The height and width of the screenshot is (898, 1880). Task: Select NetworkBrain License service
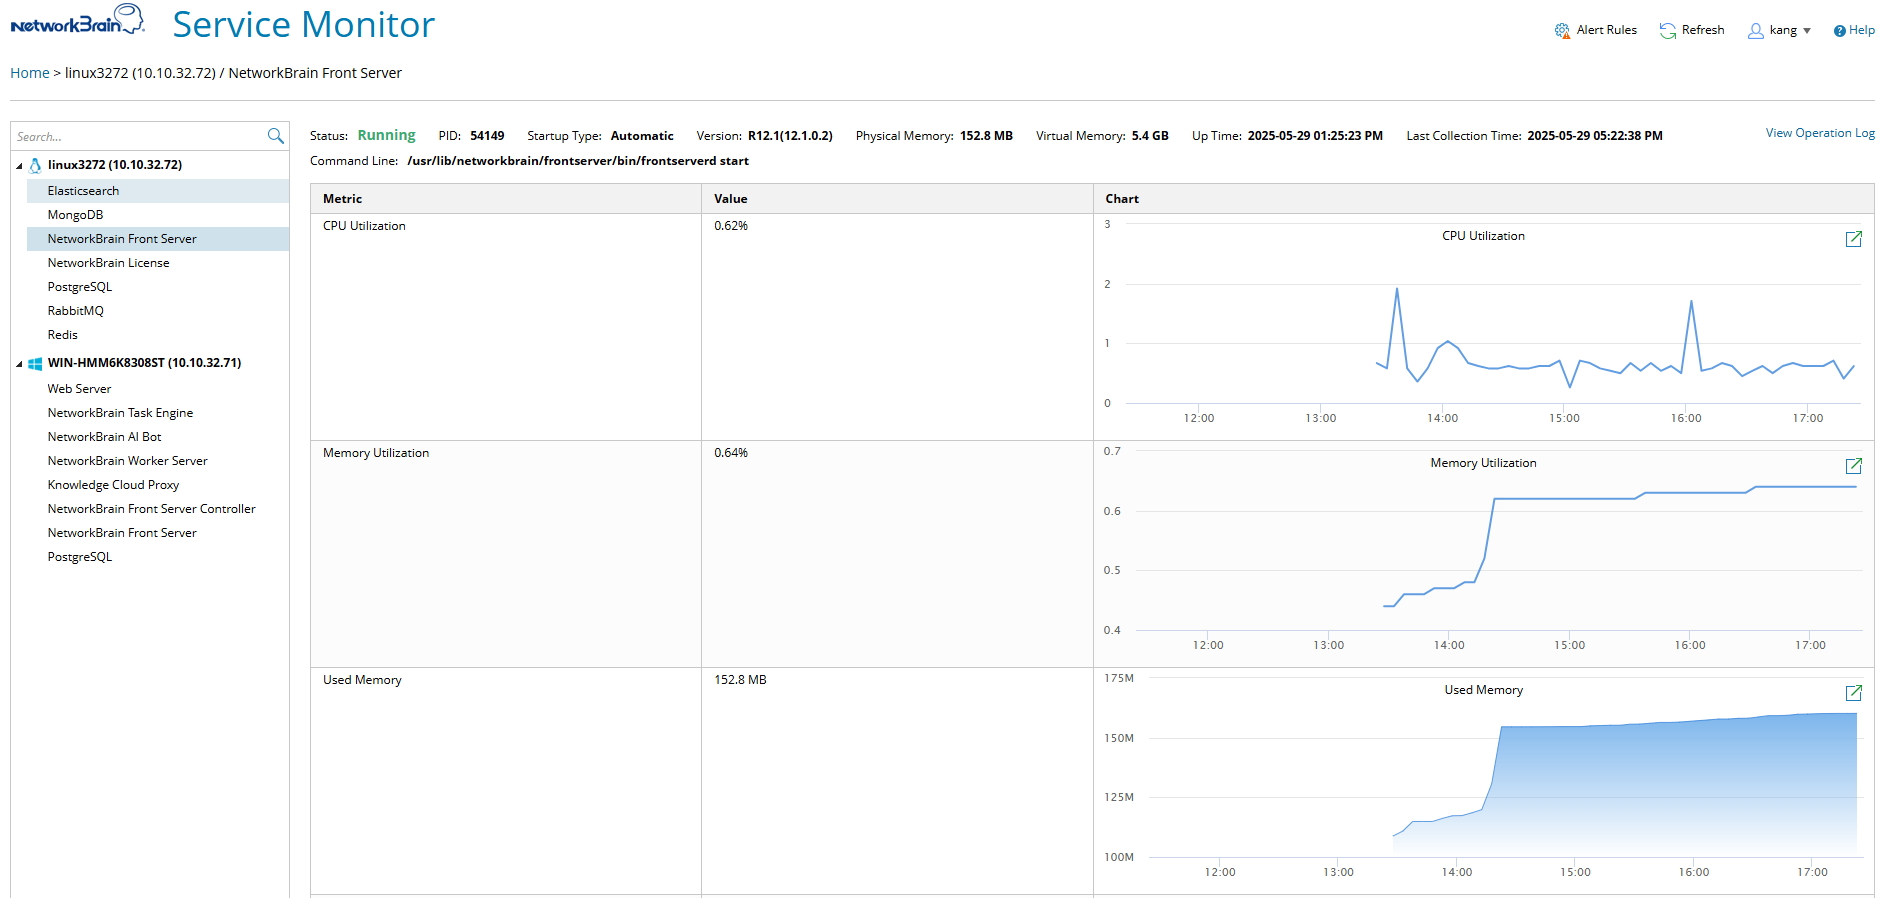tap(158, 263)
